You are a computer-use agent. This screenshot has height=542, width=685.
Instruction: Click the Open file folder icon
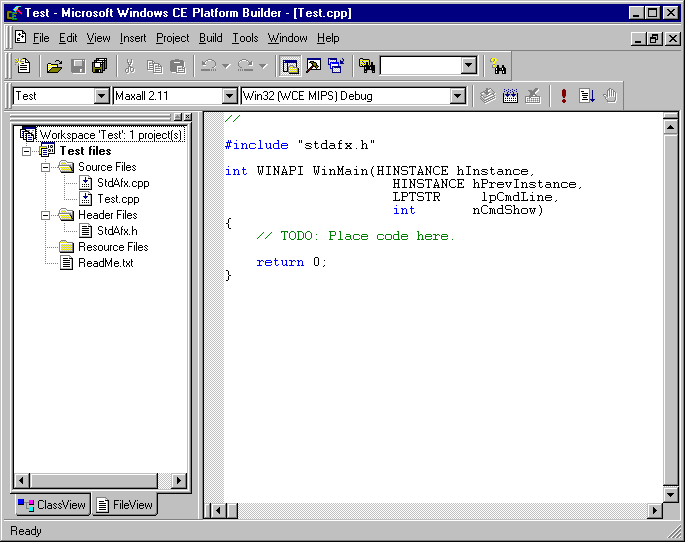tap(55, 66)
